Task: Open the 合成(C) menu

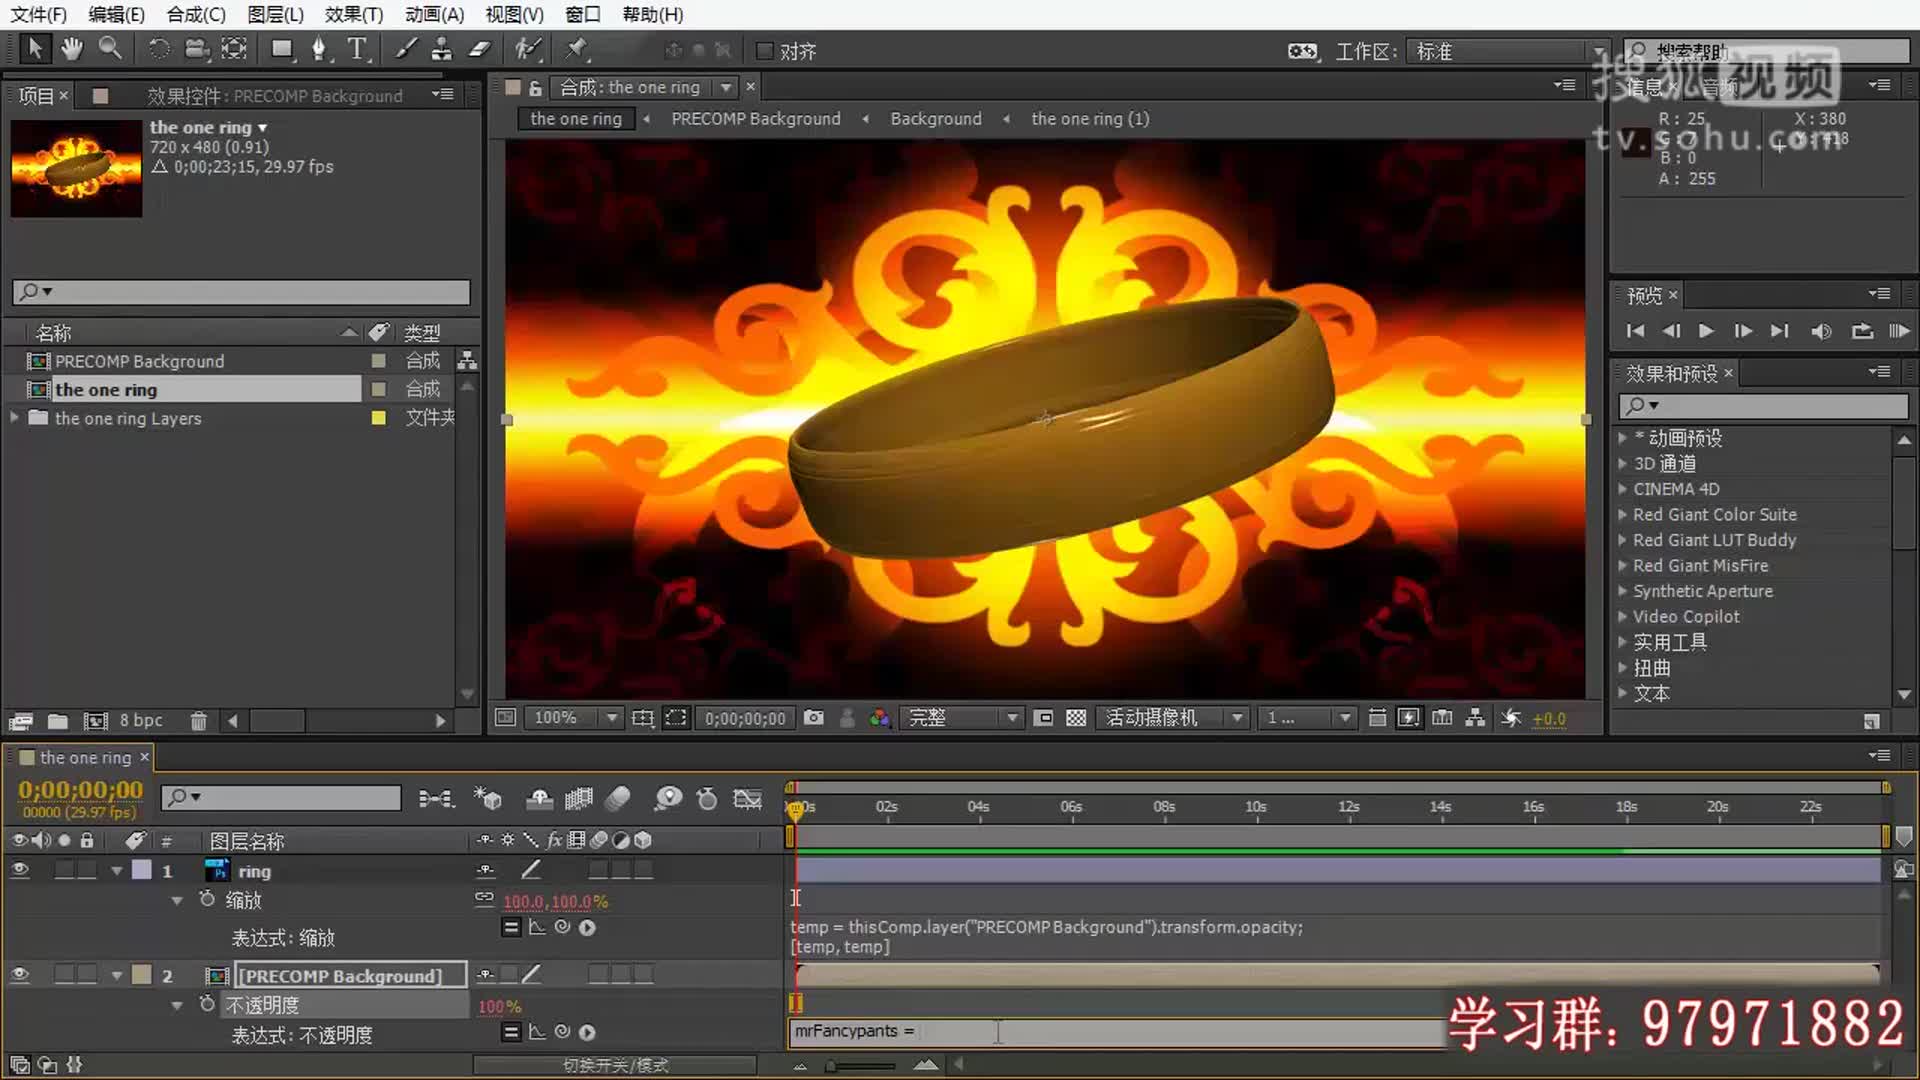Action: pyautogui.click(x=196, y=15)
